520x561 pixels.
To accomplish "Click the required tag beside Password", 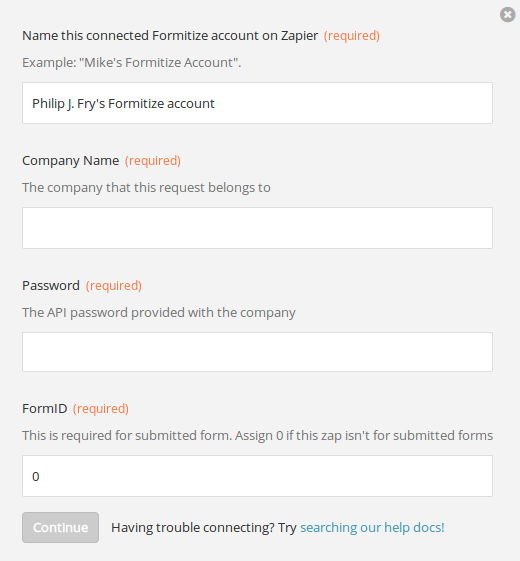I will coord(113,286).
